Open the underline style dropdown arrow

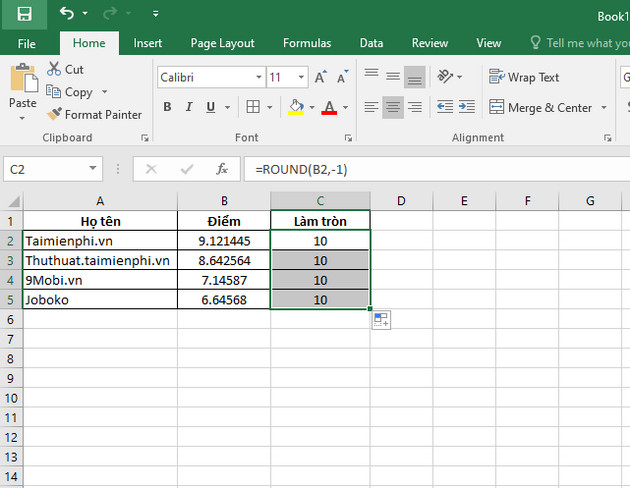click(227, 107)
